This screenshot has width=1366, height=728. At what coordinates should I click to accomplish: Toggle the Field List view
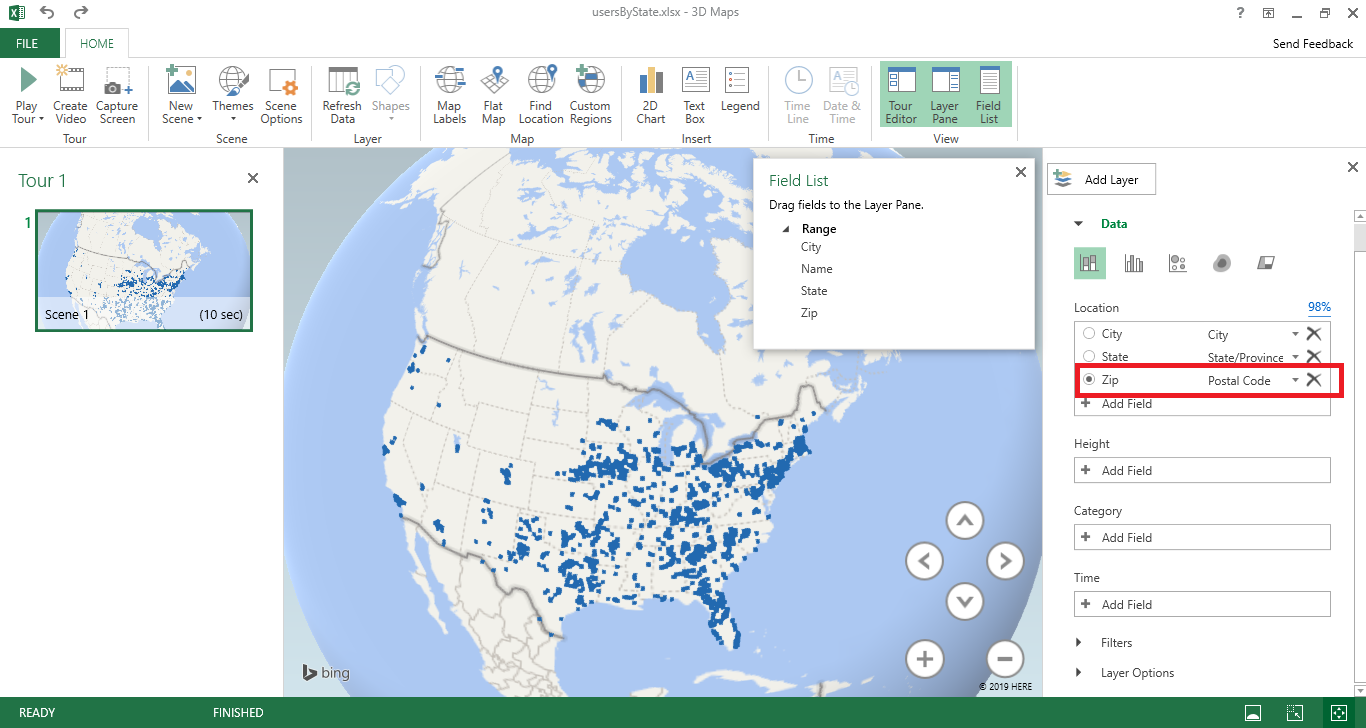pyautogui.click(x=989, y=95)
